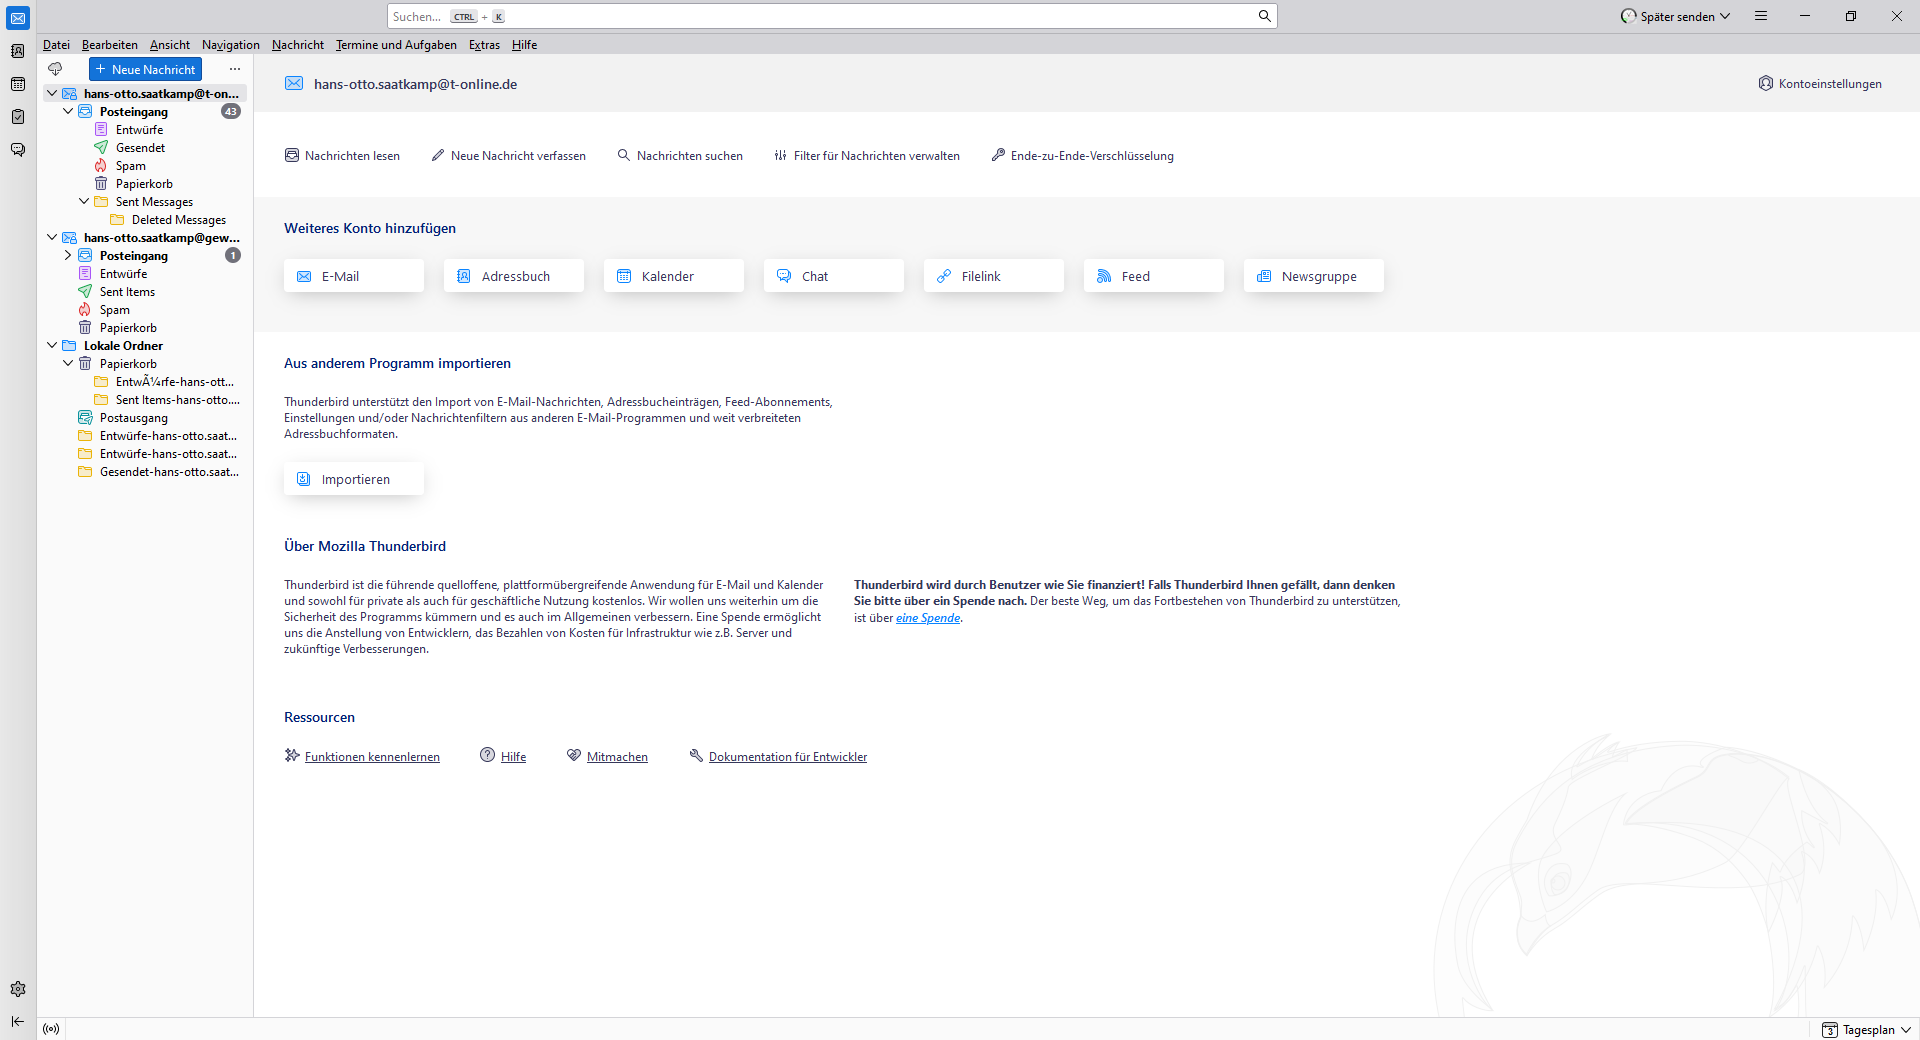The height and width of the screenshot is (1040, 1920).
Task: Click the Später senden icon in the title bar
Action: coord(1629,16)
